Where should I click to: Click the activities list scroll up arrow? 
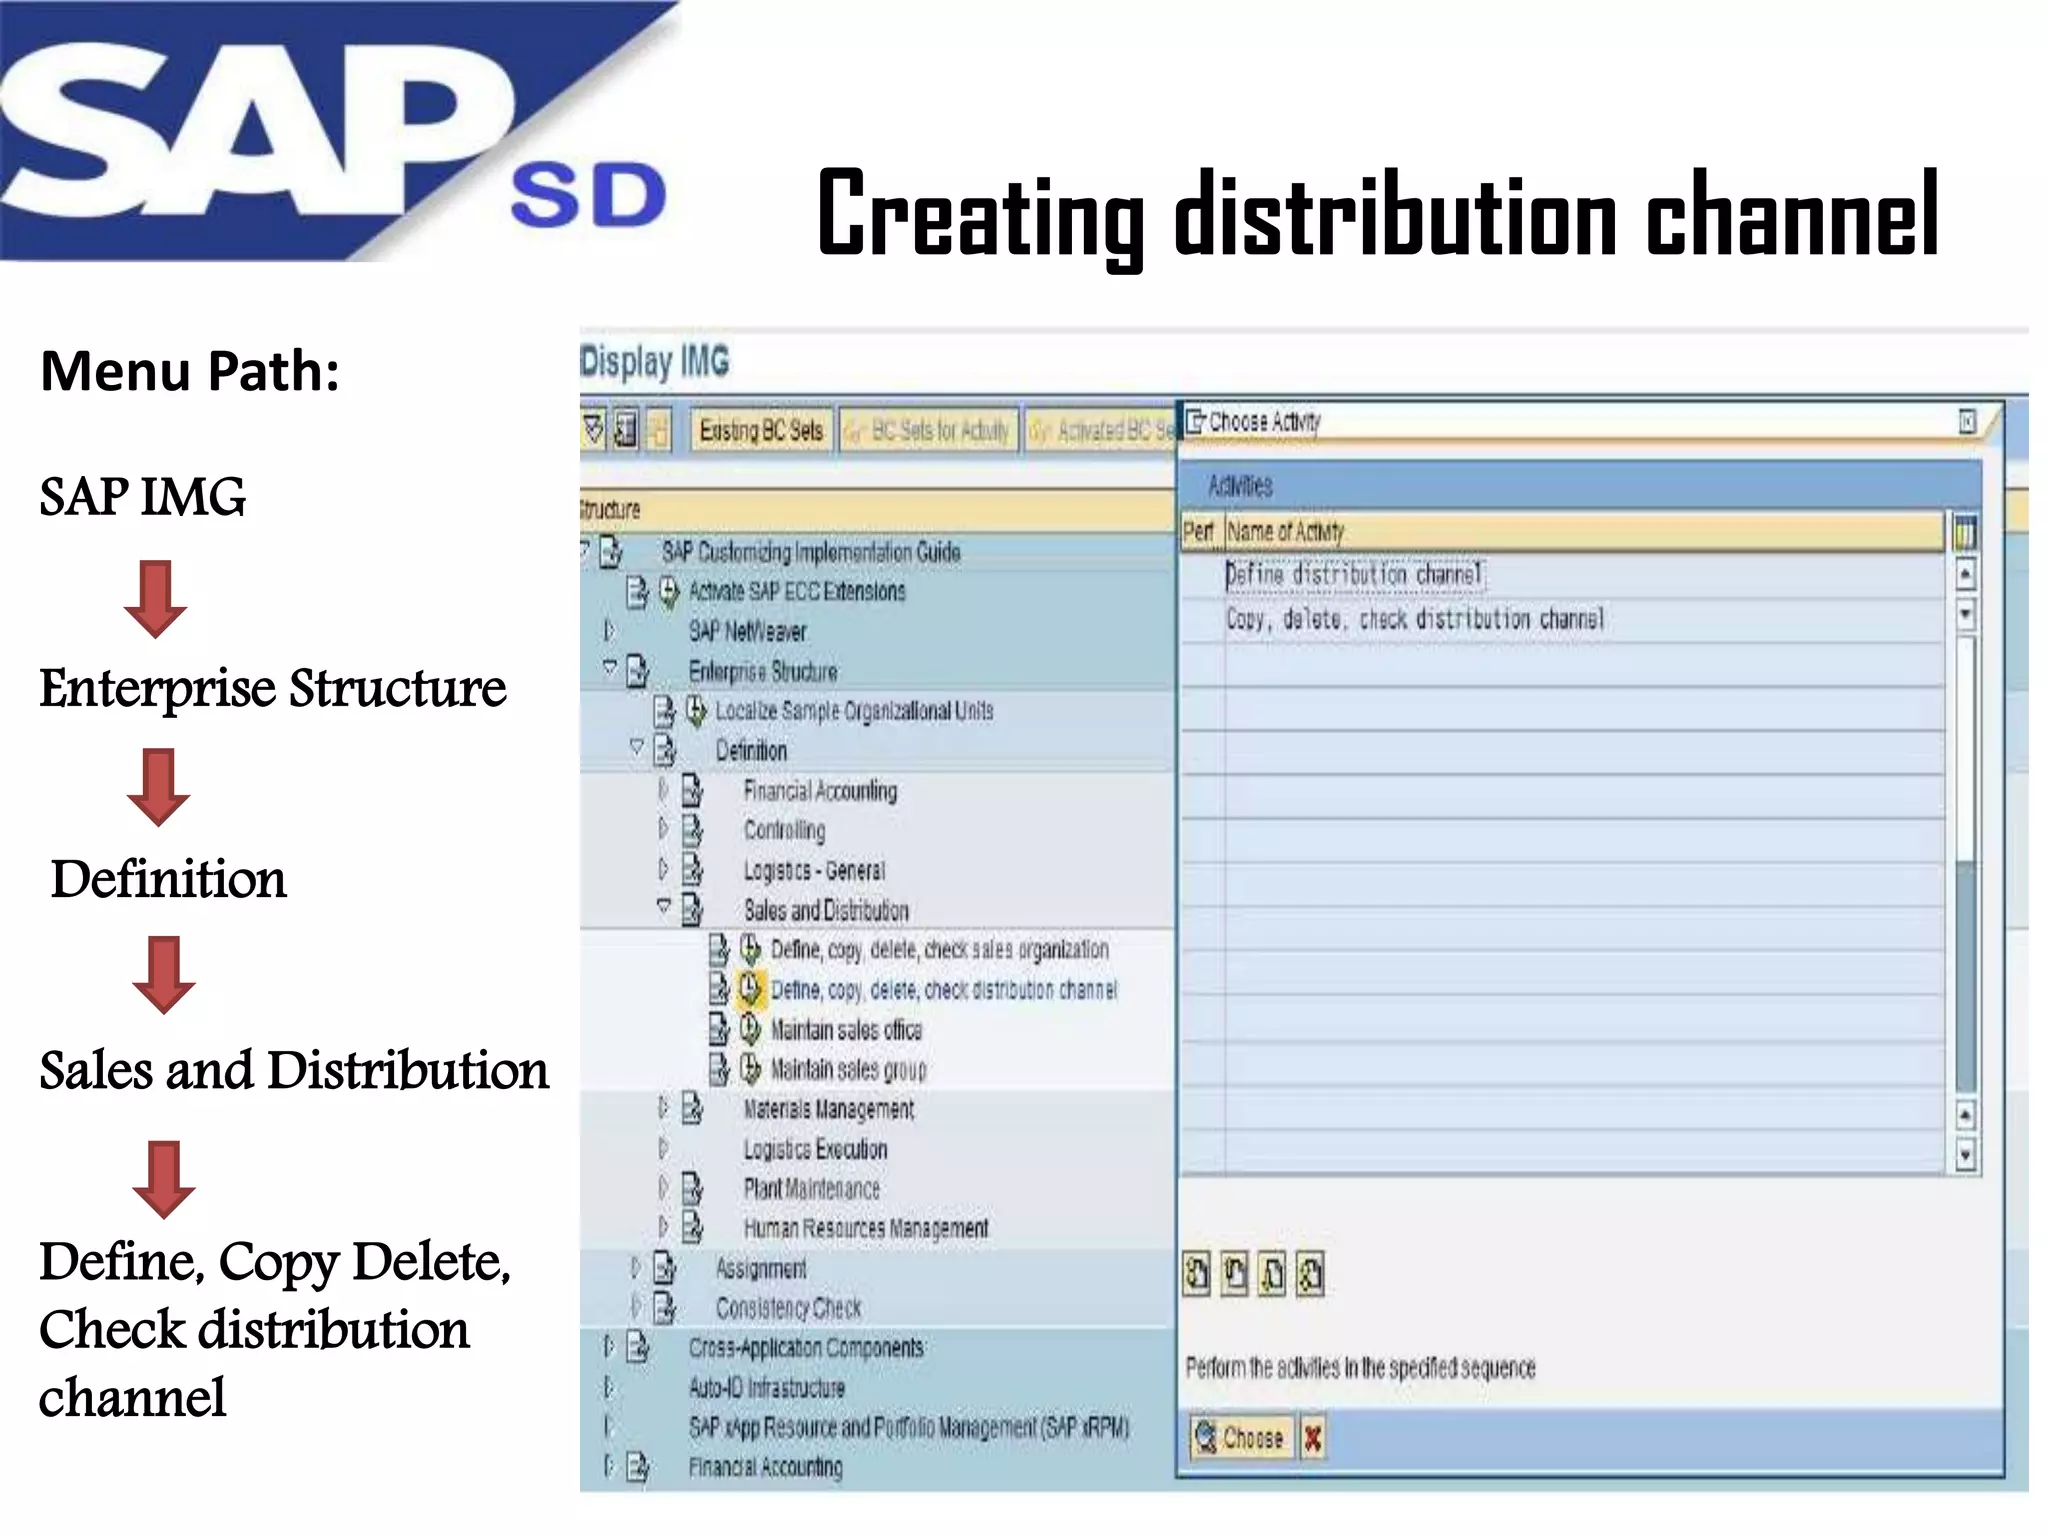click(1965, 574)
